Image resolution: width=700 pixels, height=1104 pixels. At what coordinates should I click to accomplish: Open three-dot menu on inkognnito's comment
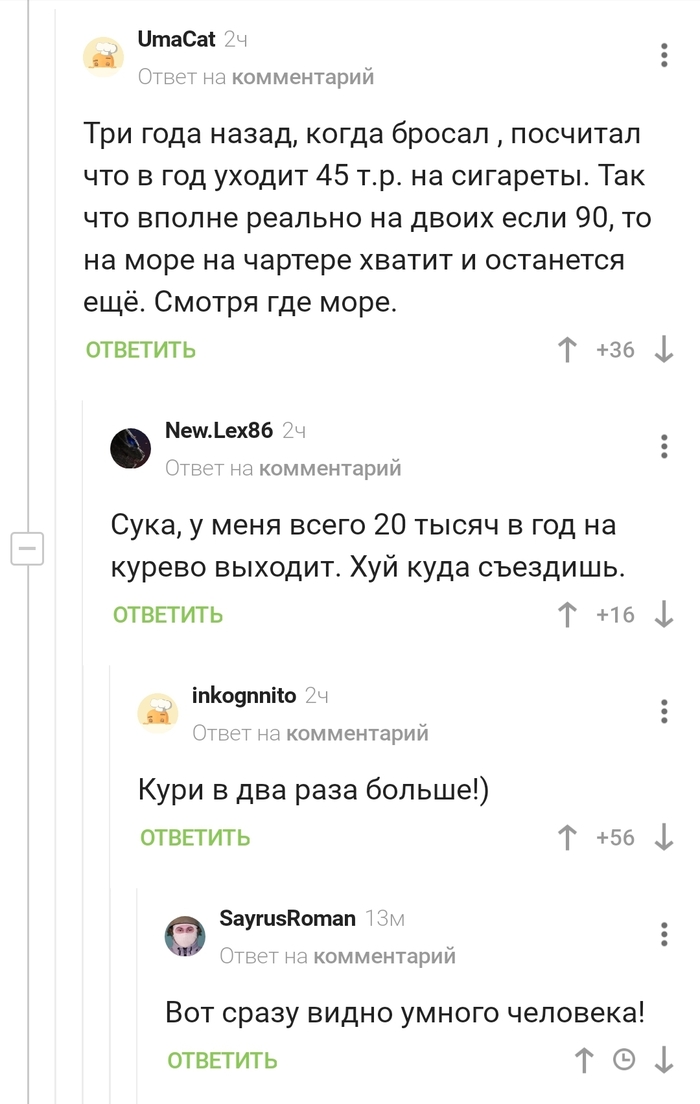point(664,711)
